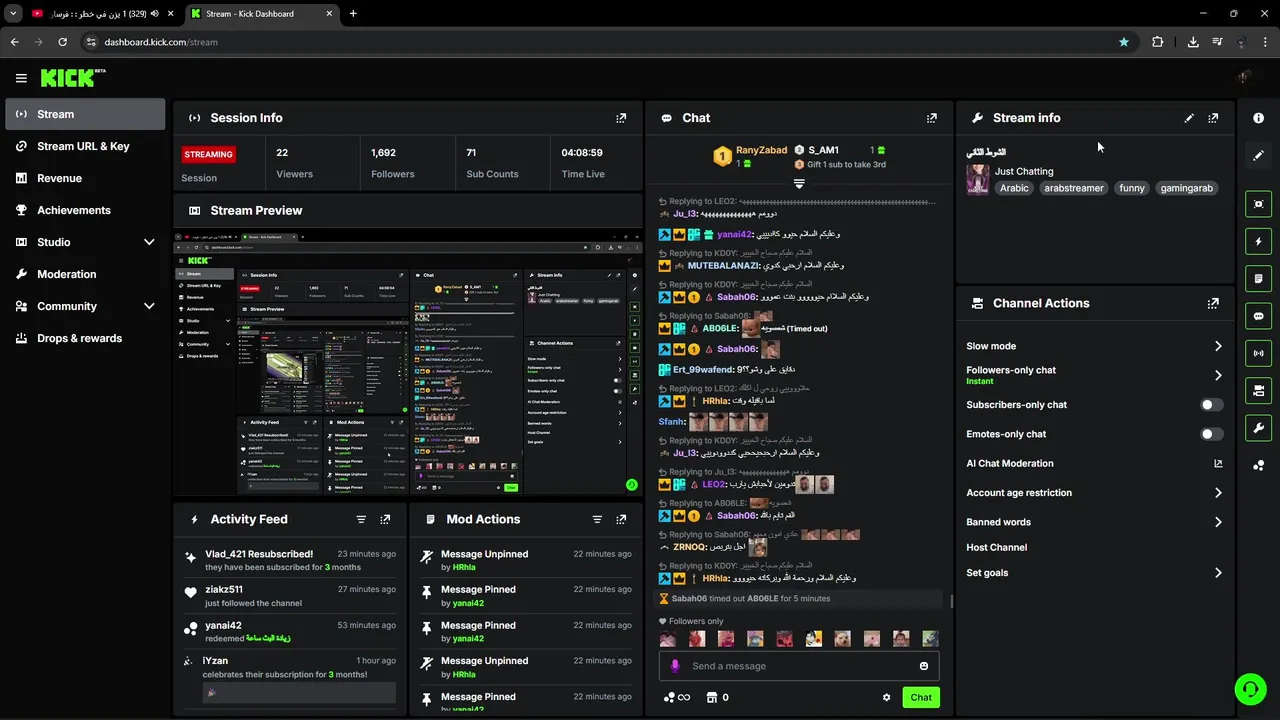Open the emoji picker in message box

(x=924, y=666)
